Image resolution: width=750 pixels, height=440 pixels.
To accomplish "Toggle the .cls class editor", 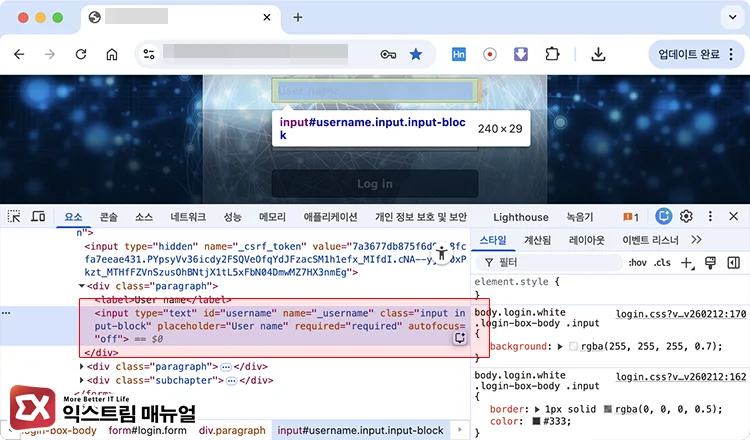I will click(x=662, y=263).
